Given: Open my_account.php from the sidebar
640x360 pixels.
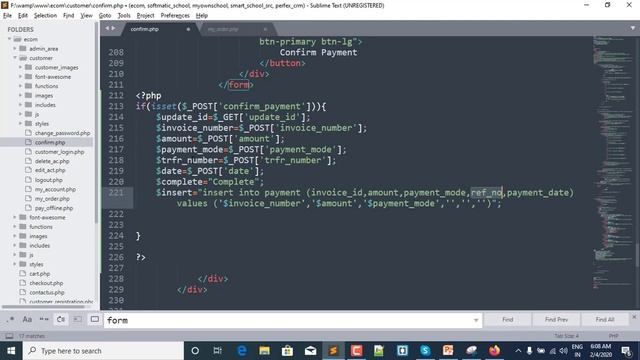Looking at the screenshot, I should click(x=55, y=189).
